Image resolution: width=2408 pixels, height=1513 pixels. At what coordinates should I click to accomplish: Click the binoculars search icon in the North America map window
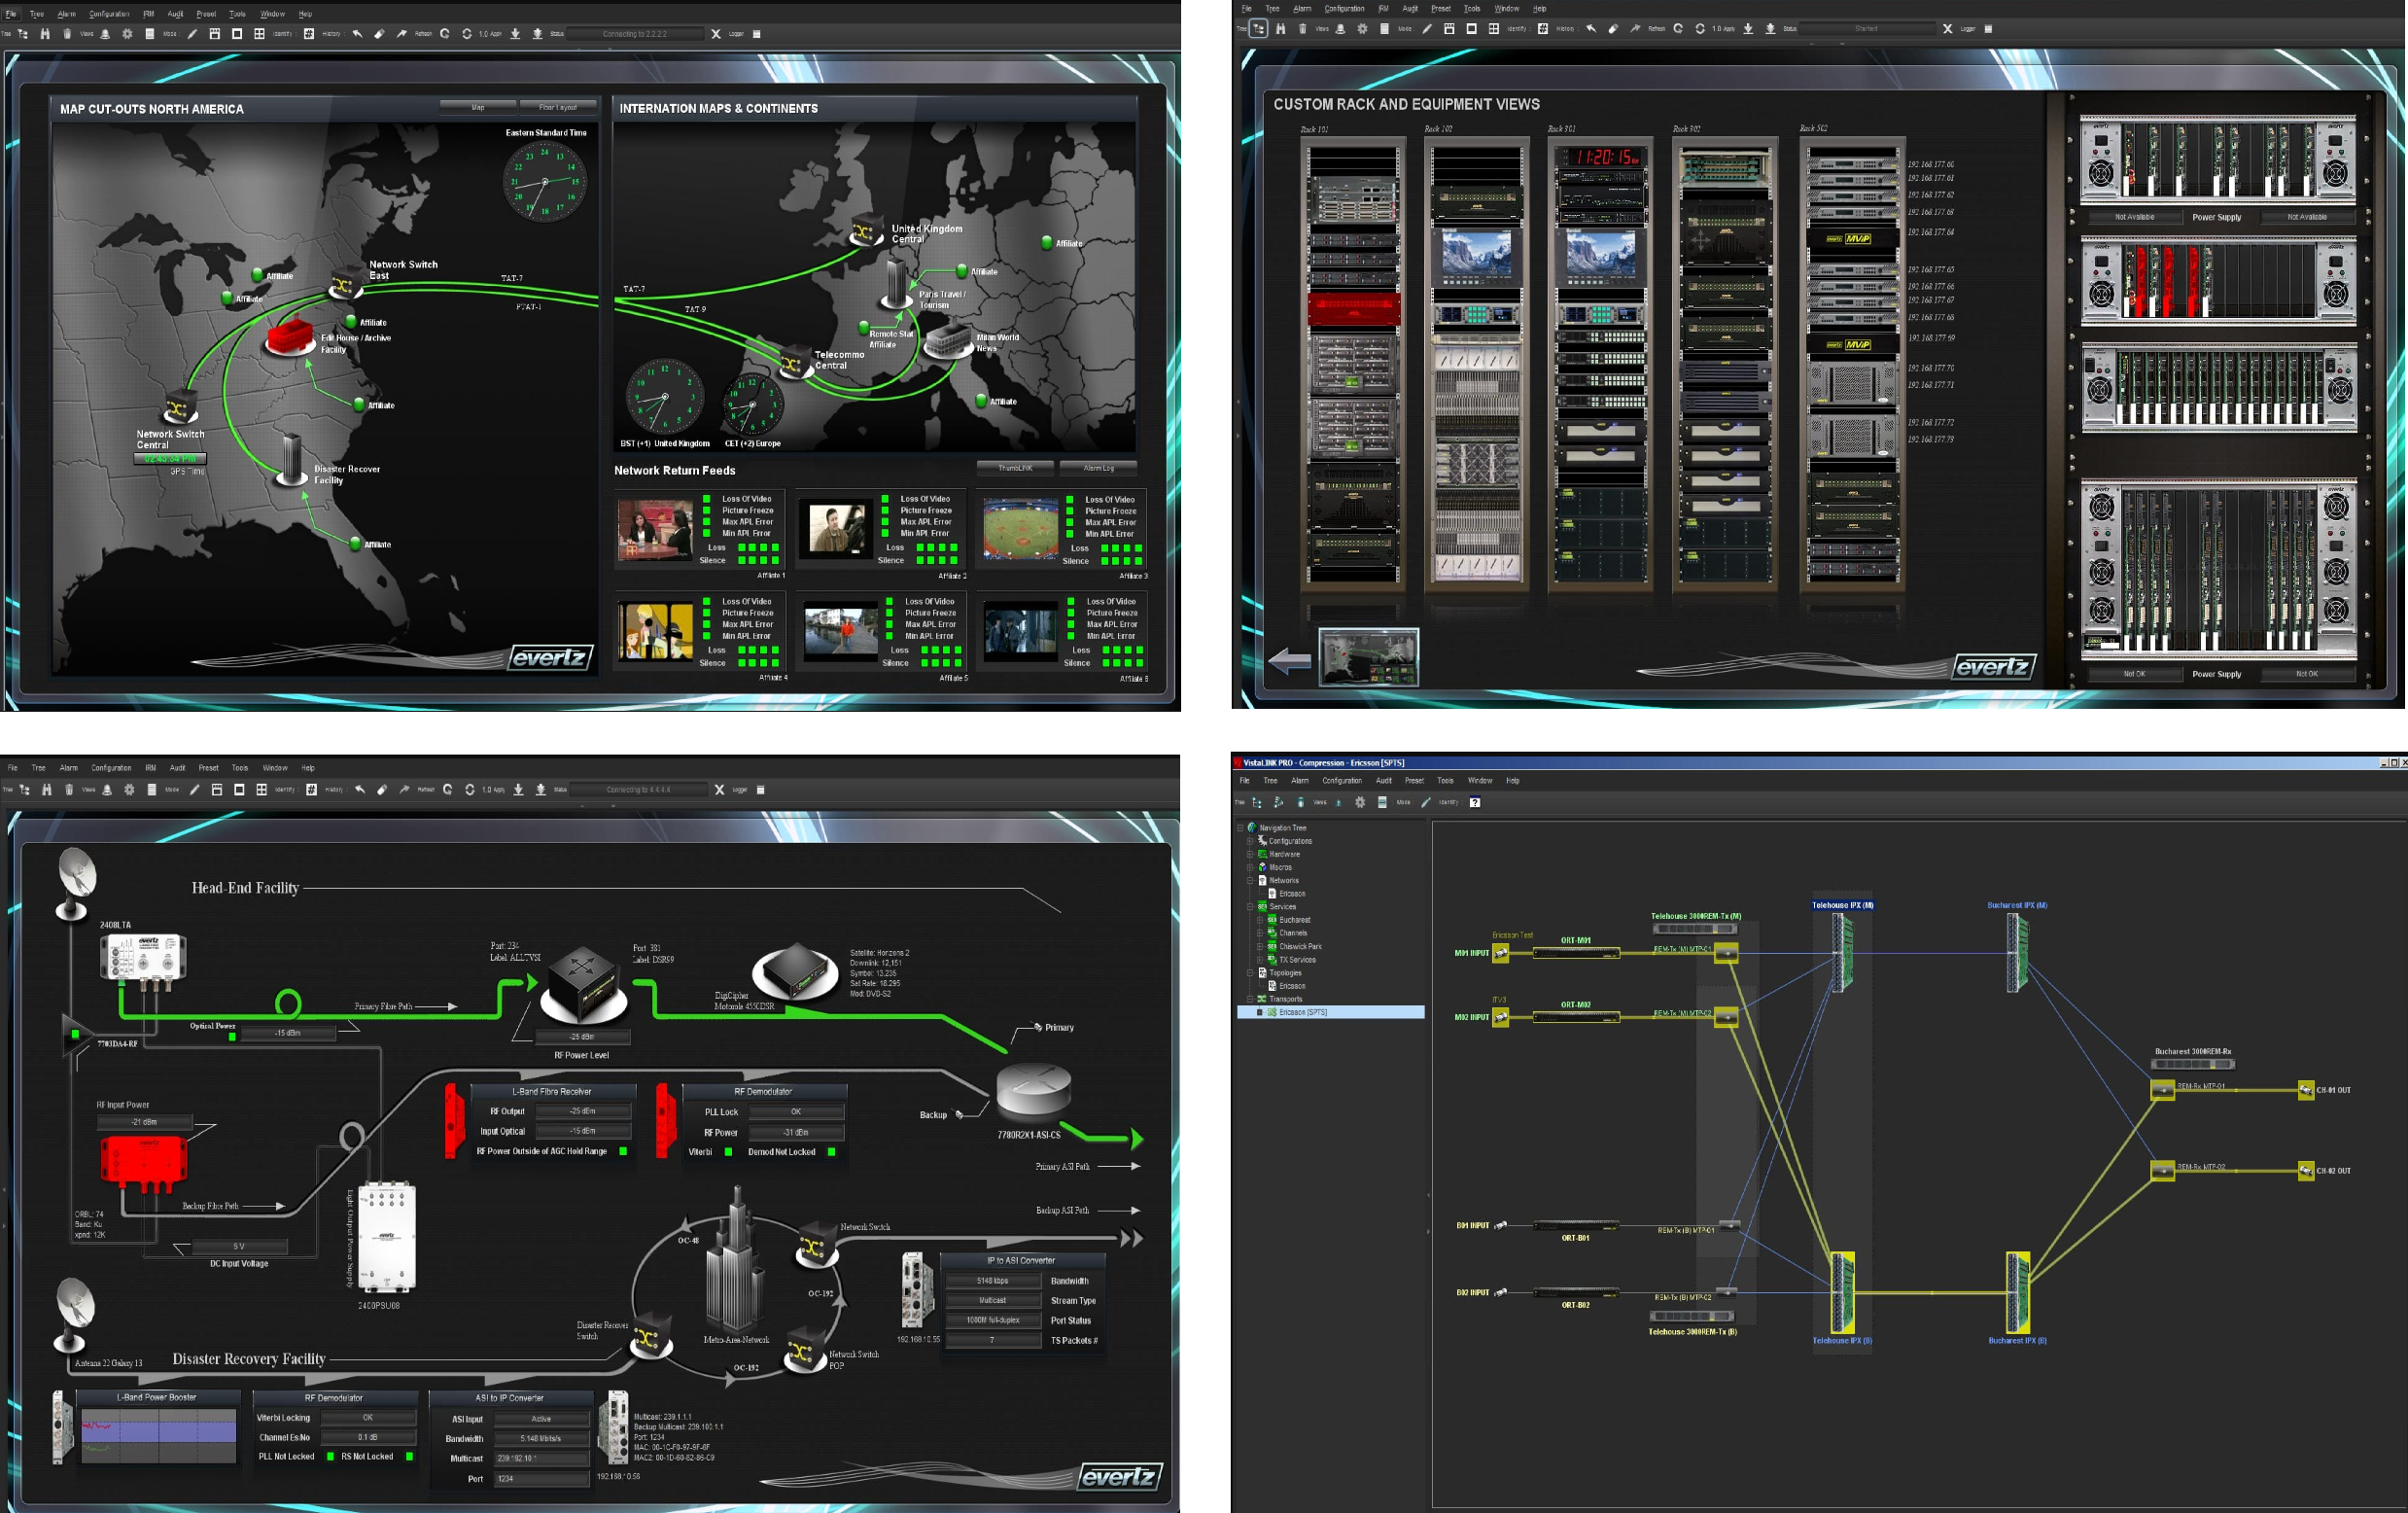[45, 34]
